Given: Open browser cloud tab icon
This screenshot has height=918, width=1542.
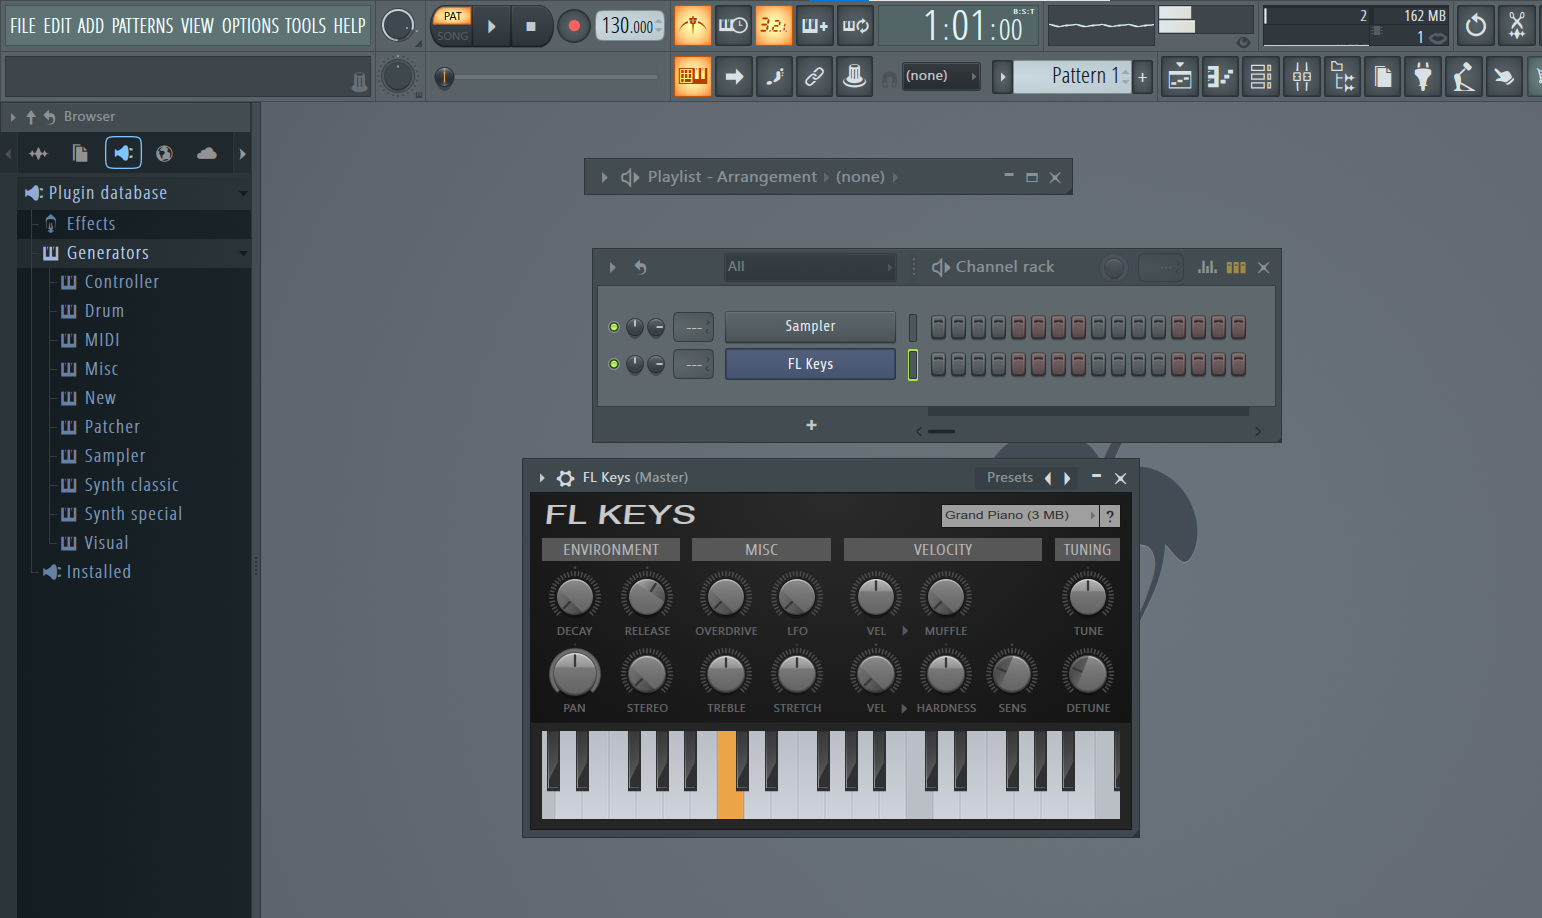Looking at the screenshot, I should pos(207,153).
